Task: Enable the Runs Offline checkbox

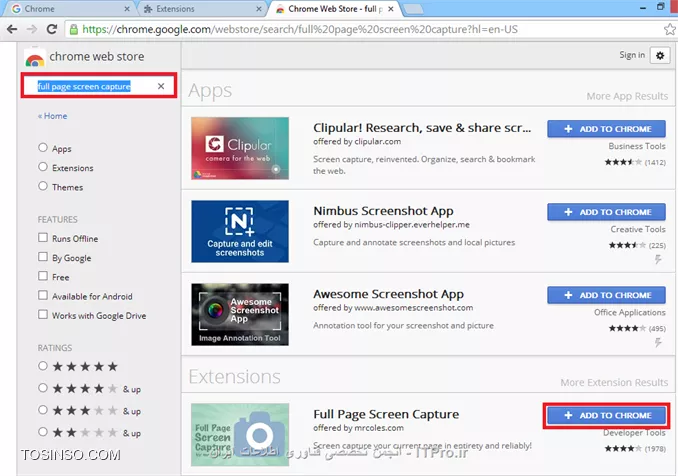Action: 42,237
